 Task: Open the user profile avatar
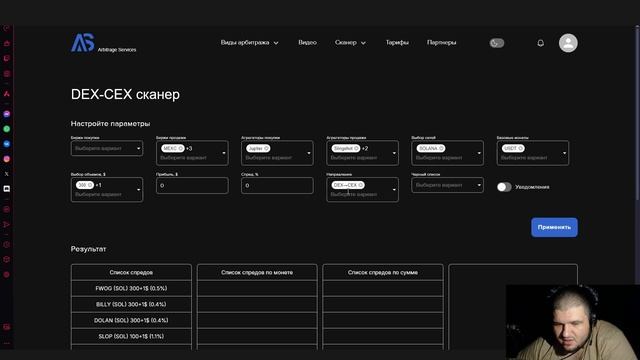pyautogui.click(x=568, y=43)
